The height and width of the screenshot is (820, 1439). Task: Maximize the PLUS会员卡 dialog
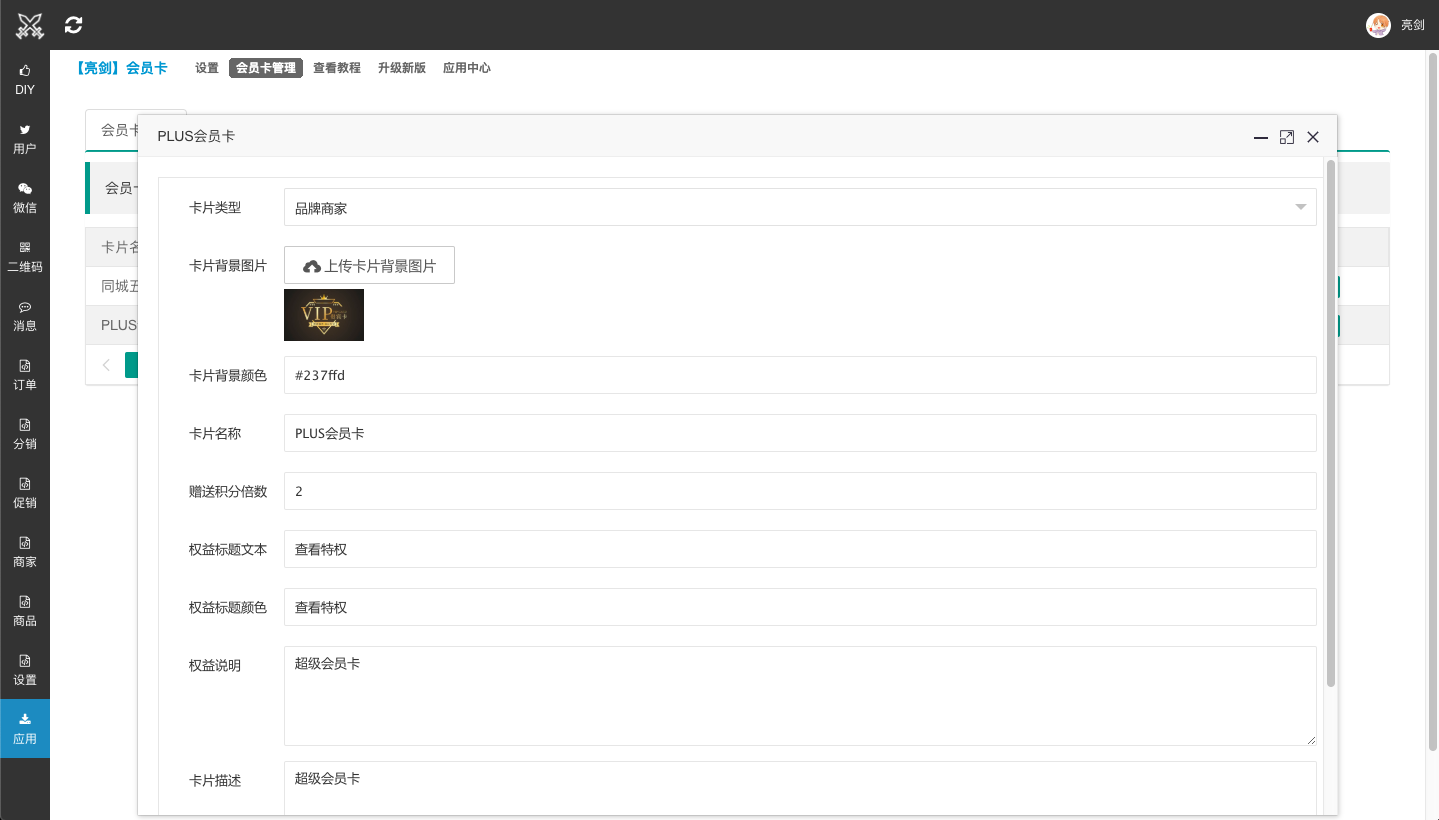(x=1287, y=137)
